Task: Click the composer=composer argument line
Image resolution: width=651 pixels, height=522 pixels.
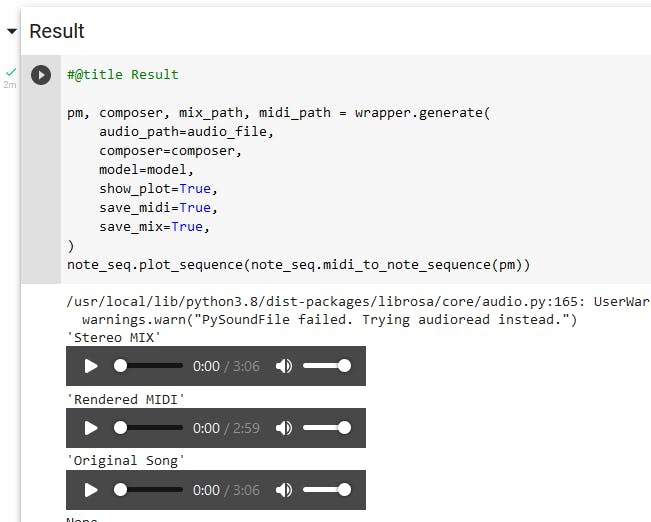Action: pos(170,151)
